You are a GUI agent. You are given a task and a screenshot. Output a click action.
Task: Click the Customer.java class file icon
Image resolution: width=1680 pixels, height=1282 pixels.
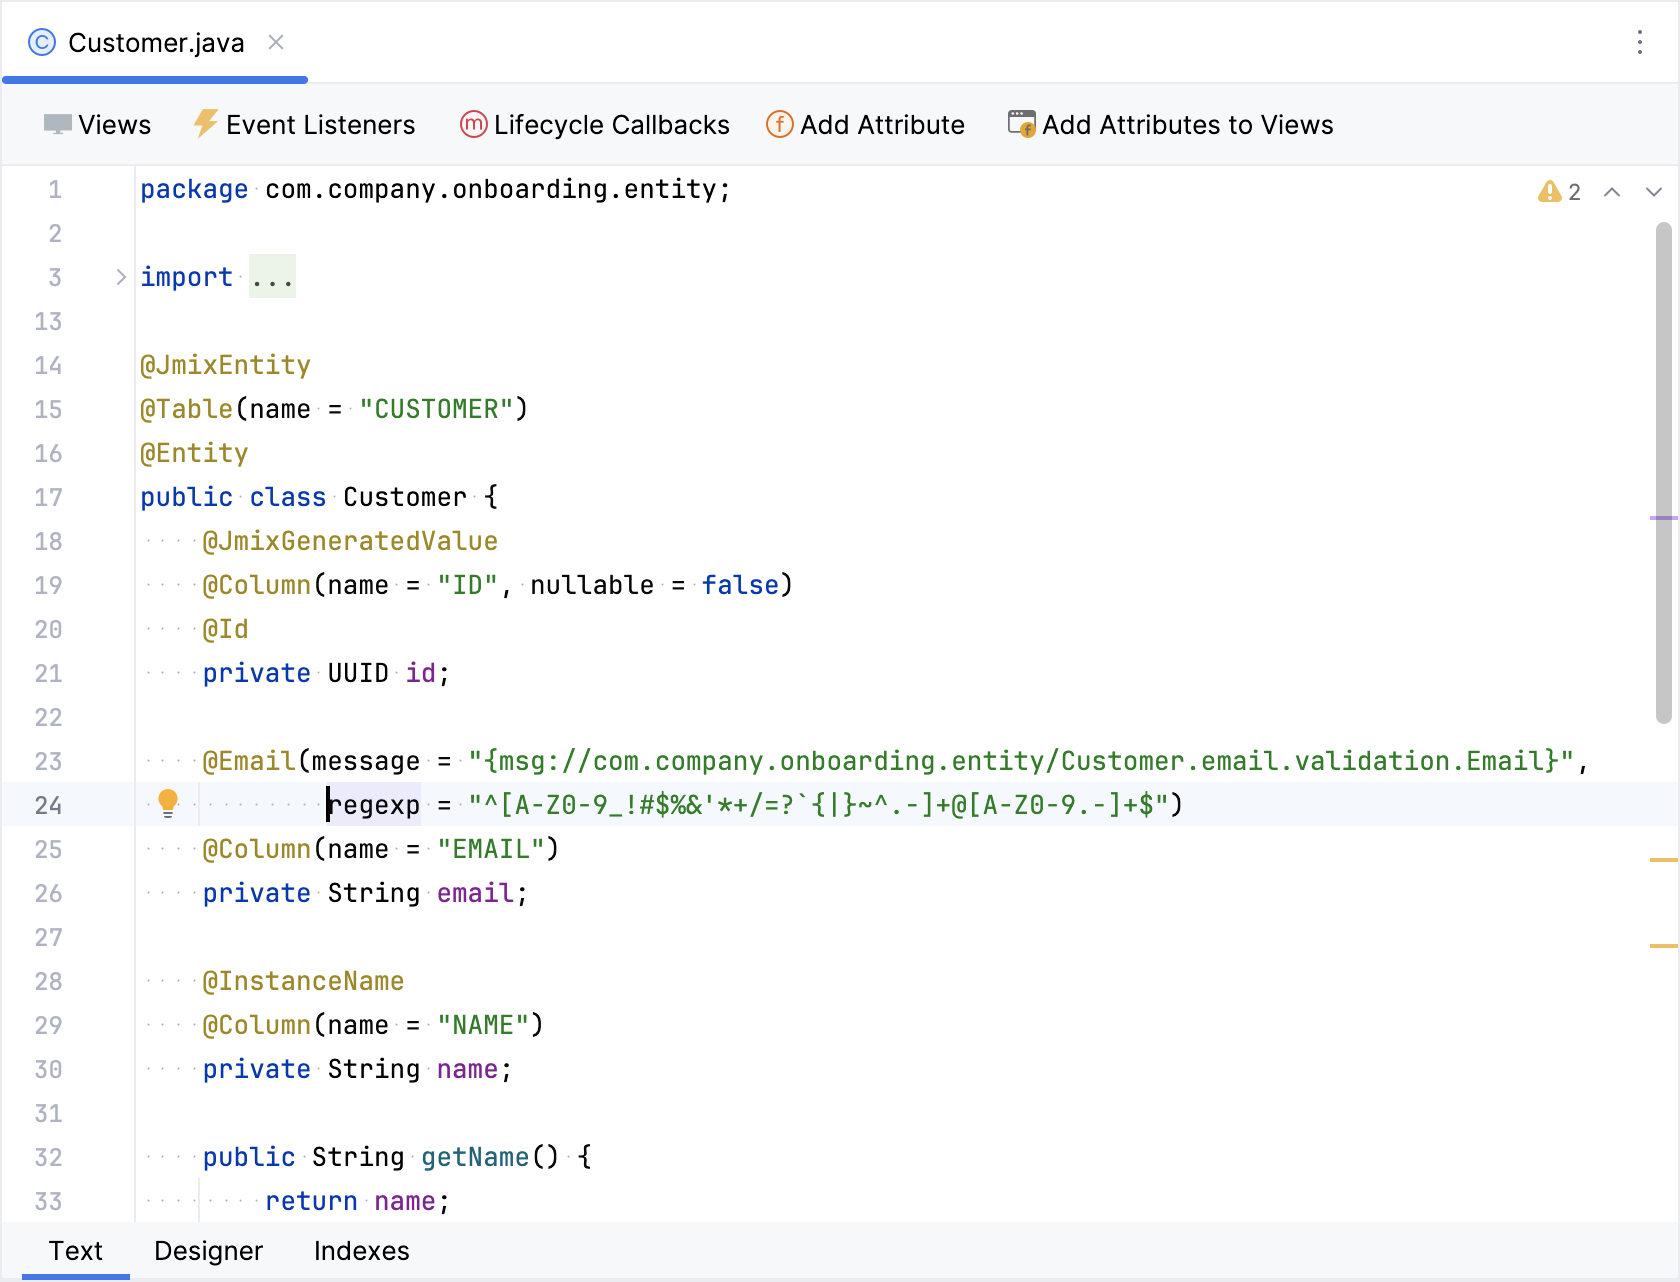click(42, 42)
